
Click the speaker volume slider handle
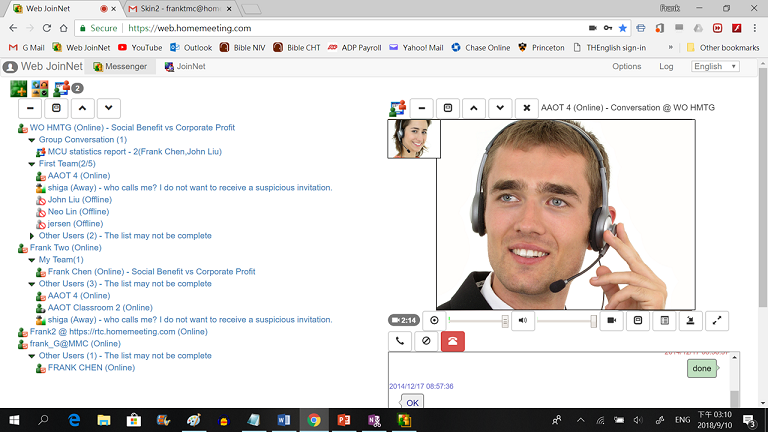(x=593, y=321)
